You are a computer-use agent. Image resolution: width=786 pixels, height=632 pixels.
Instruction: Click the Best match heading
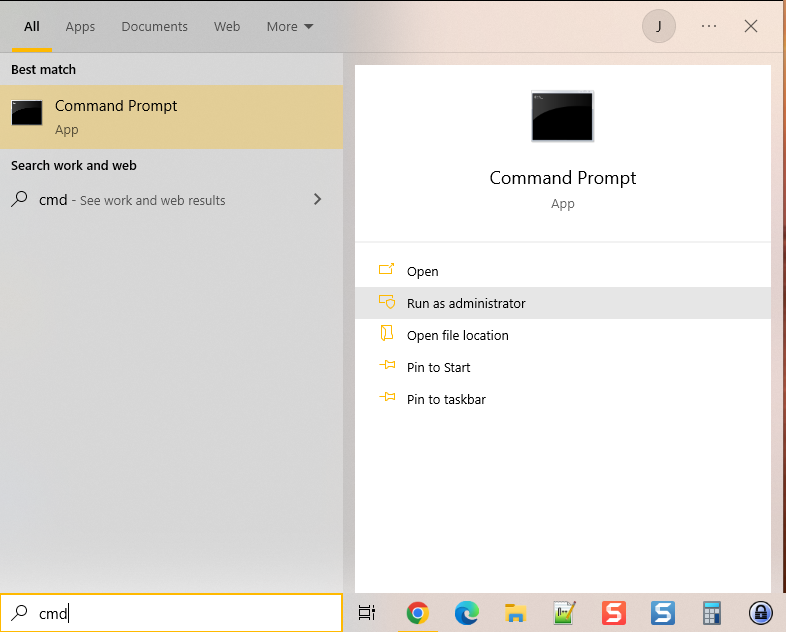(x=44, y=70)
